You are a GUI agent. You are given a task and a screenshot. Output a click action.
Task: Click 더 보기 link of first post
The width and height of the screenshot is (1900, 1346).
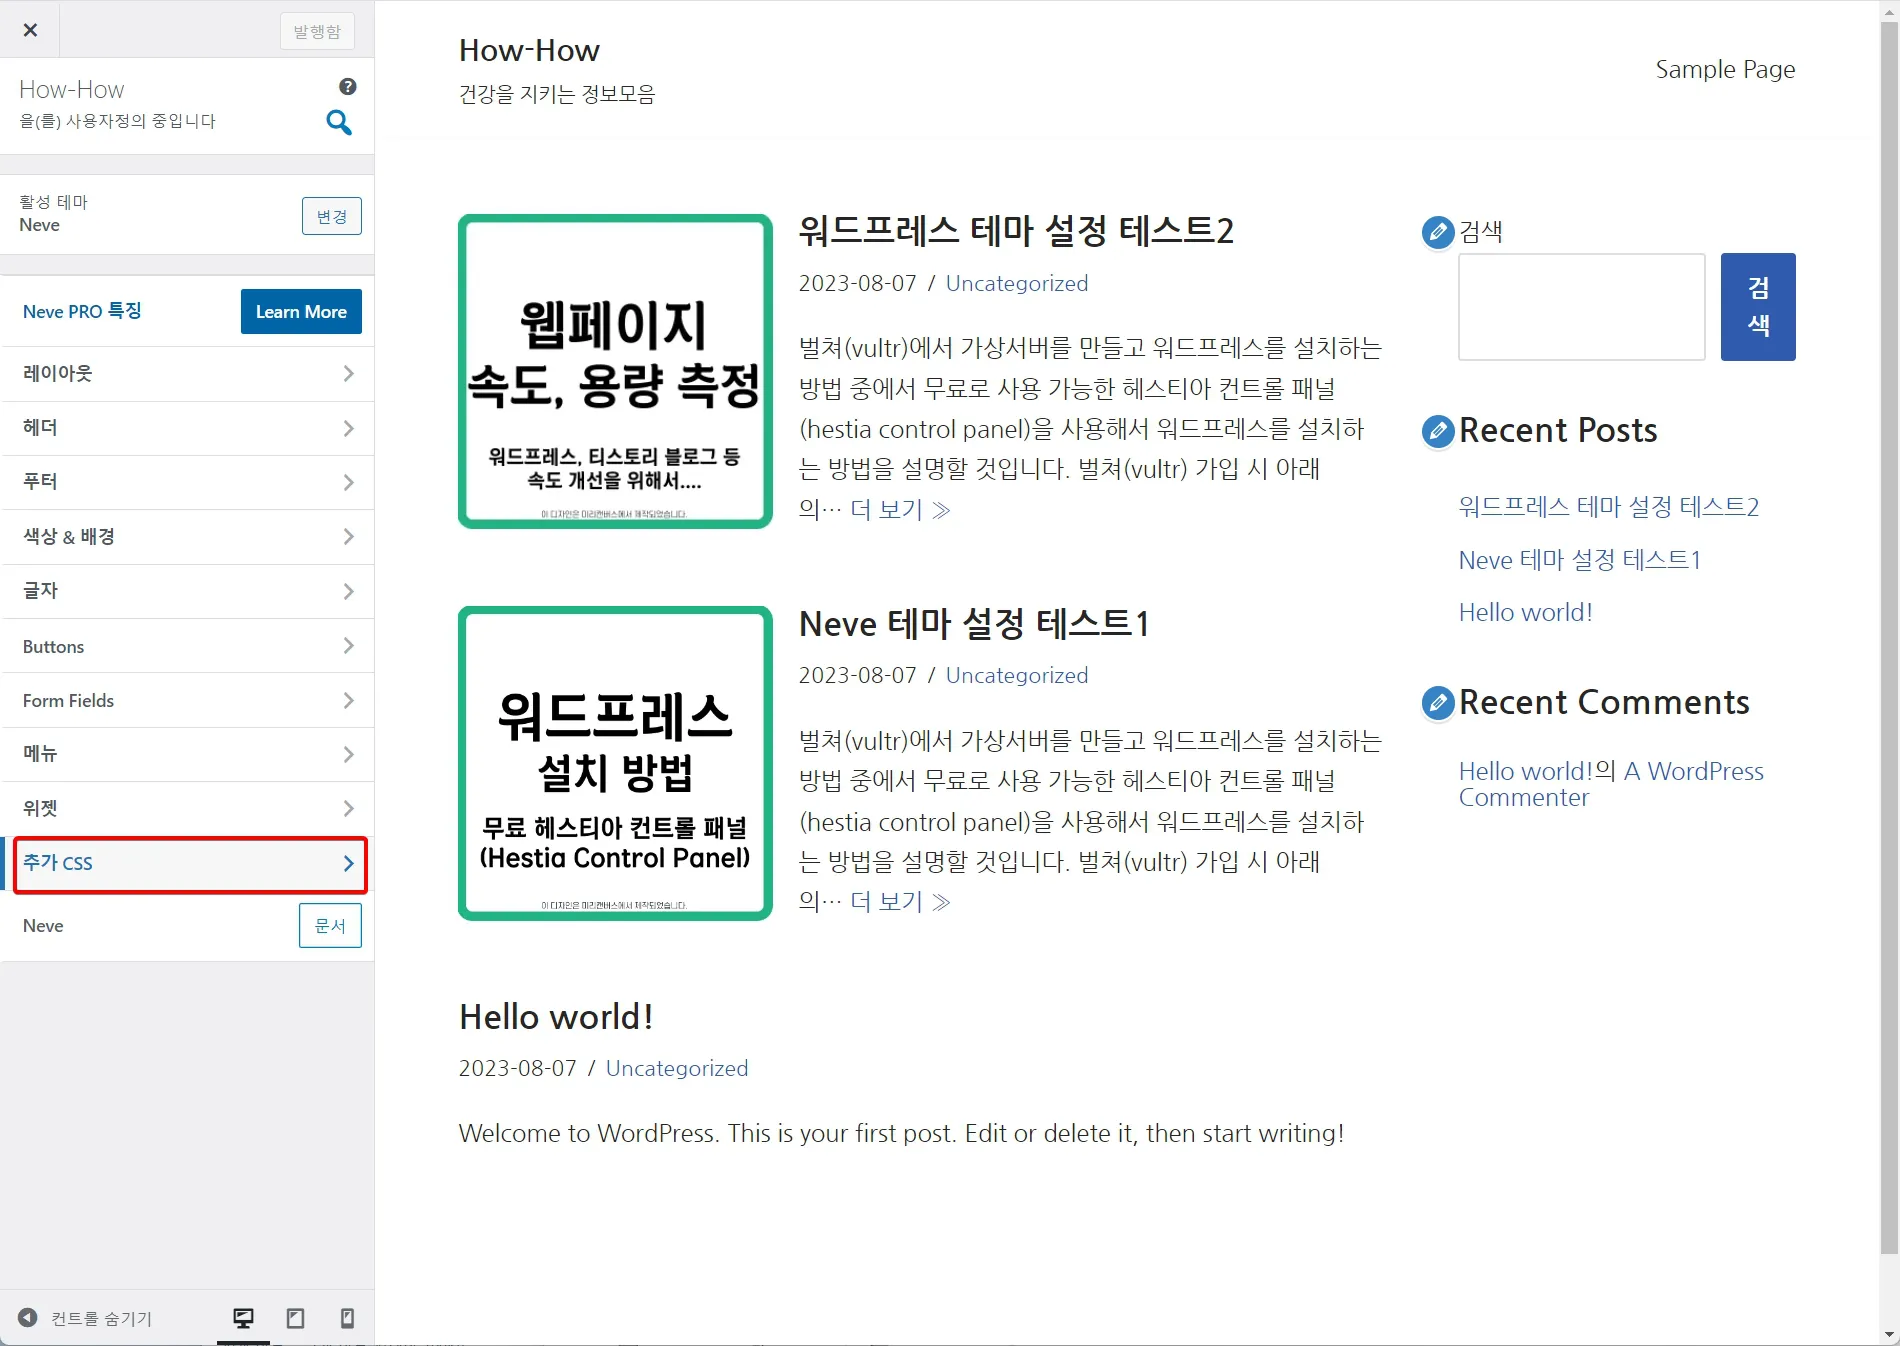tap(899, 510)
